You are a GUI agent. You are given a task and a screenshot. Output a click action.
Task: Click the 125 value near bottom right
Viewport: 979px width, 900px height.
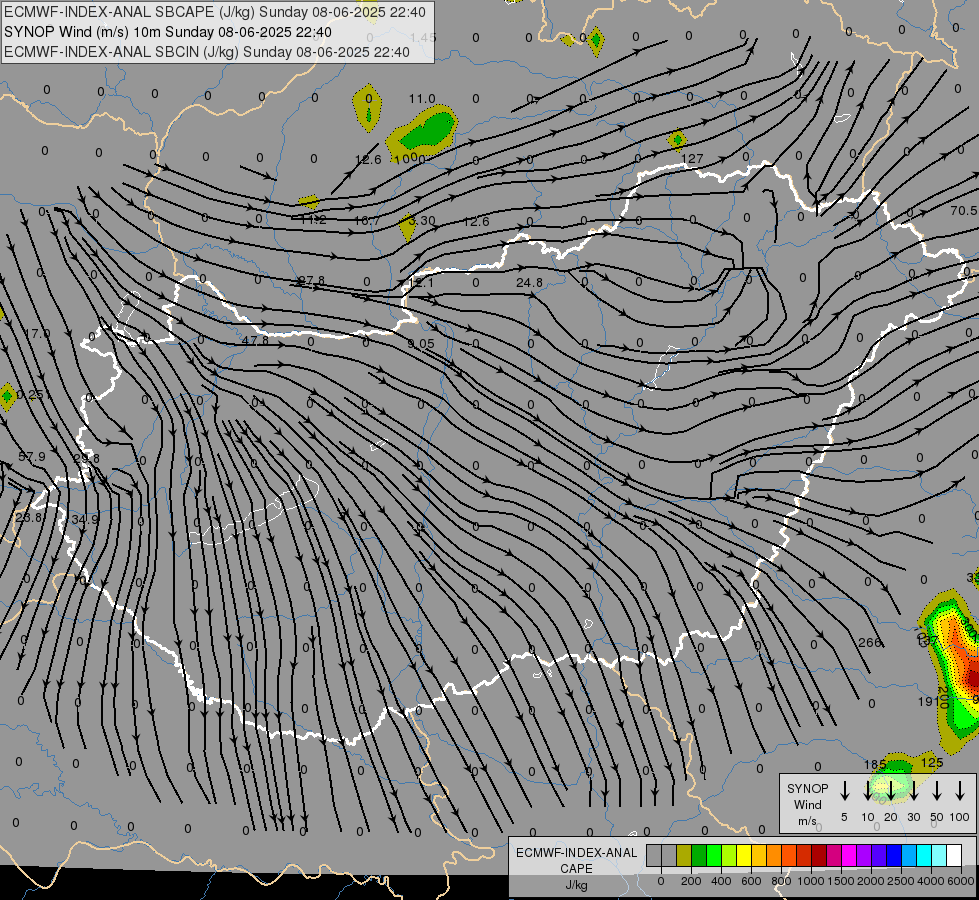[x=932, y=762]
